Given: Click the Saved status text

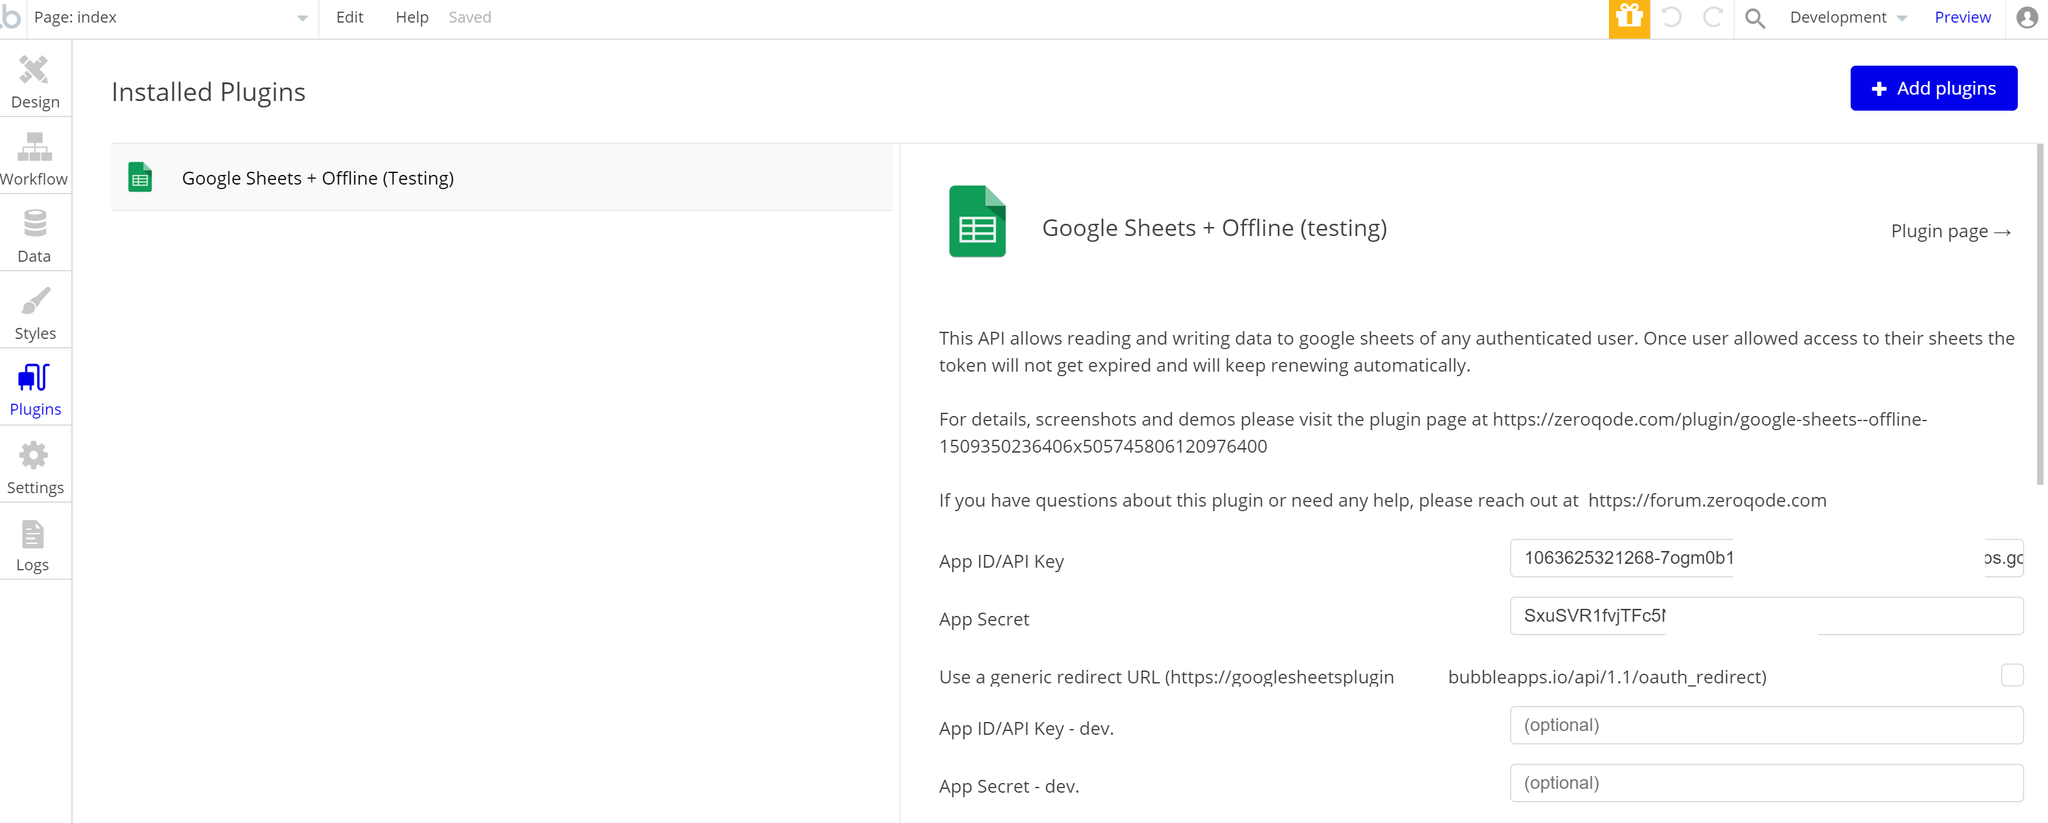Looking at the screenshot, I should click(x=470, y=17).
